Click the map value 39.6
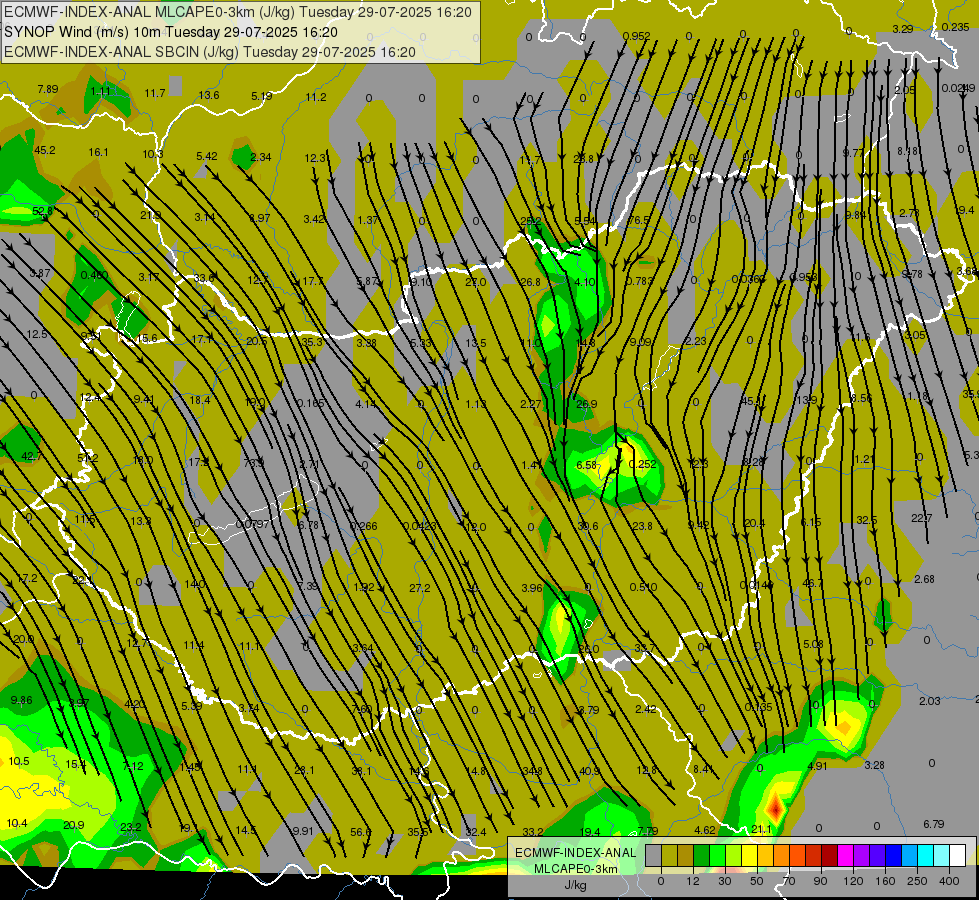 [x=588, y=526]
